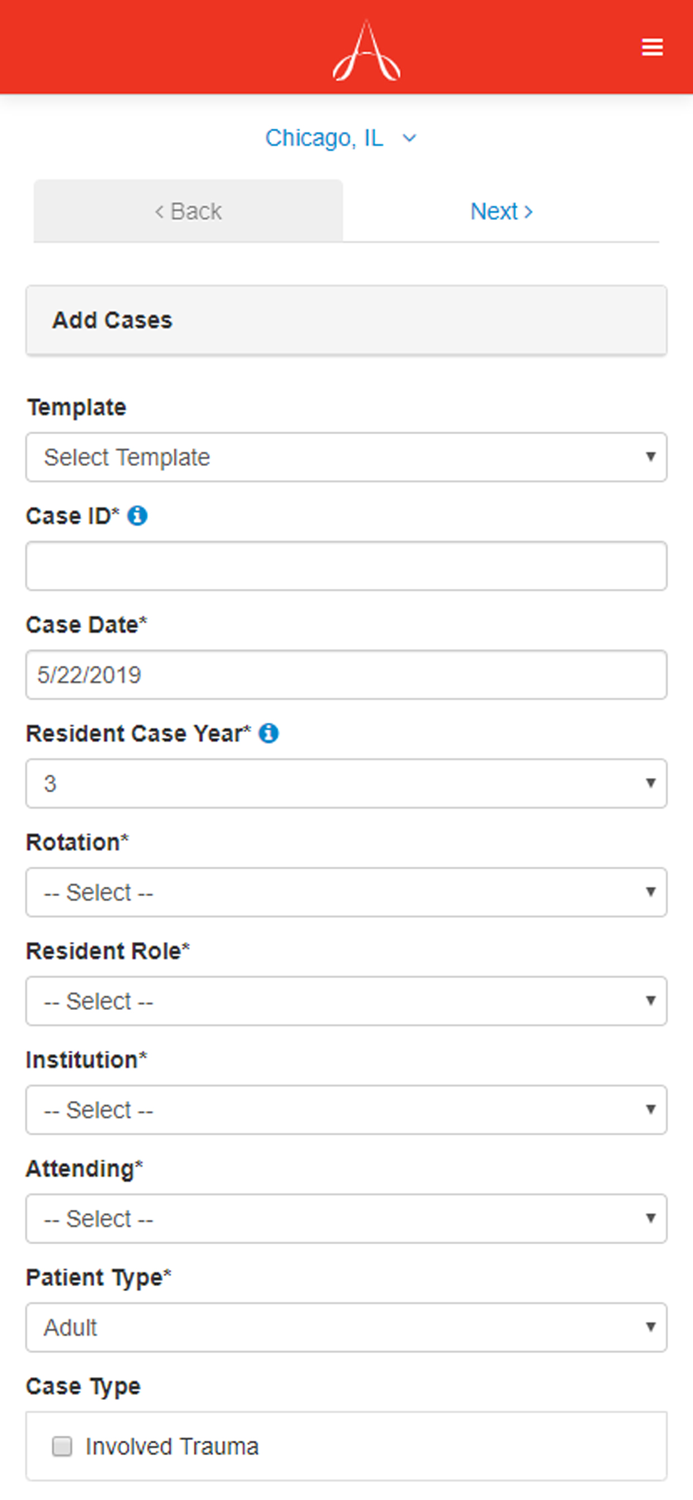Open the Resident Role dropdown
Viewport: 693px width, 1500px height.
[346, 1001]
